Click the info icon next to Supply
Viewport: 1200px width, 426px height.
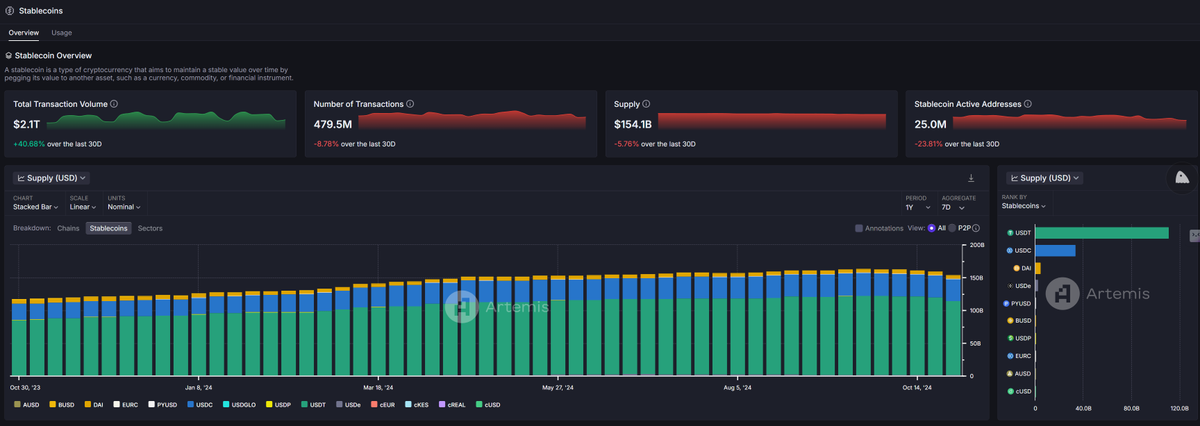[646, 103]
